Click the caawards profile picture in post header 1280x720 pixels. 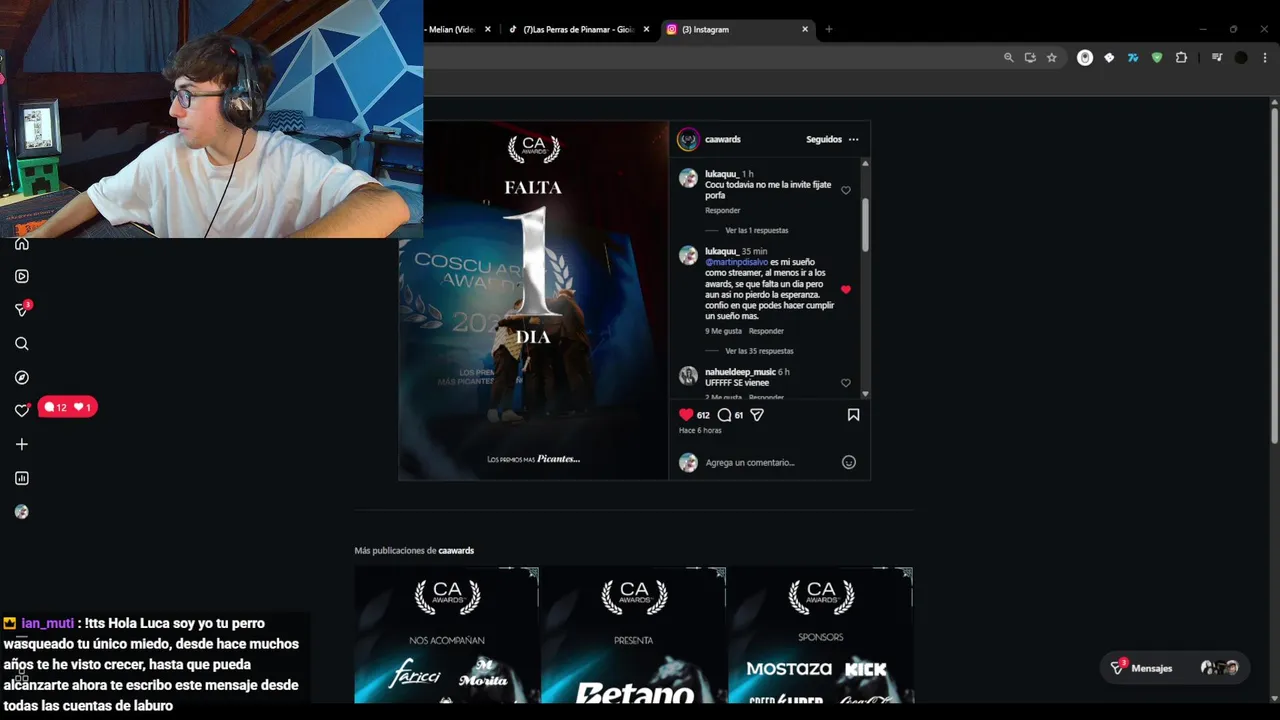[688, 140]
